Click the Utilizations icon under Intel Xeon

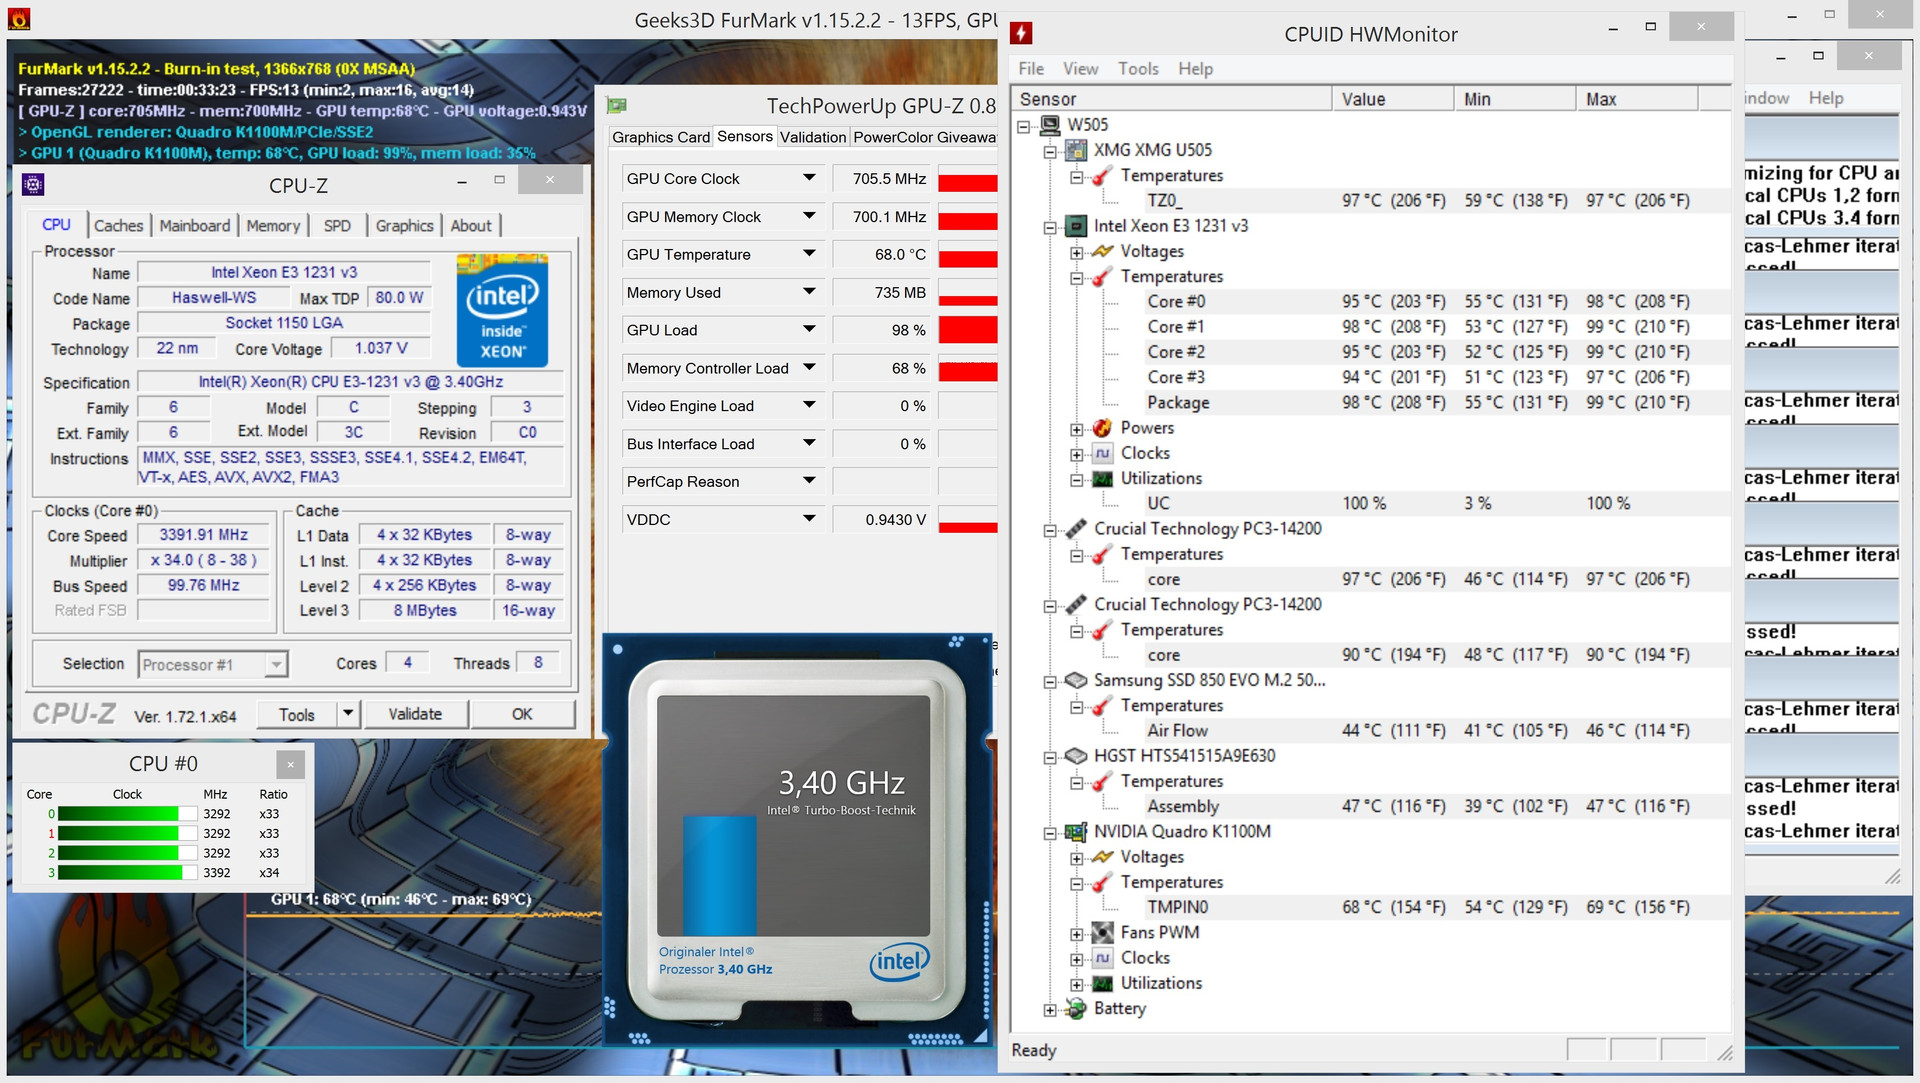[x=1102, y=479]
